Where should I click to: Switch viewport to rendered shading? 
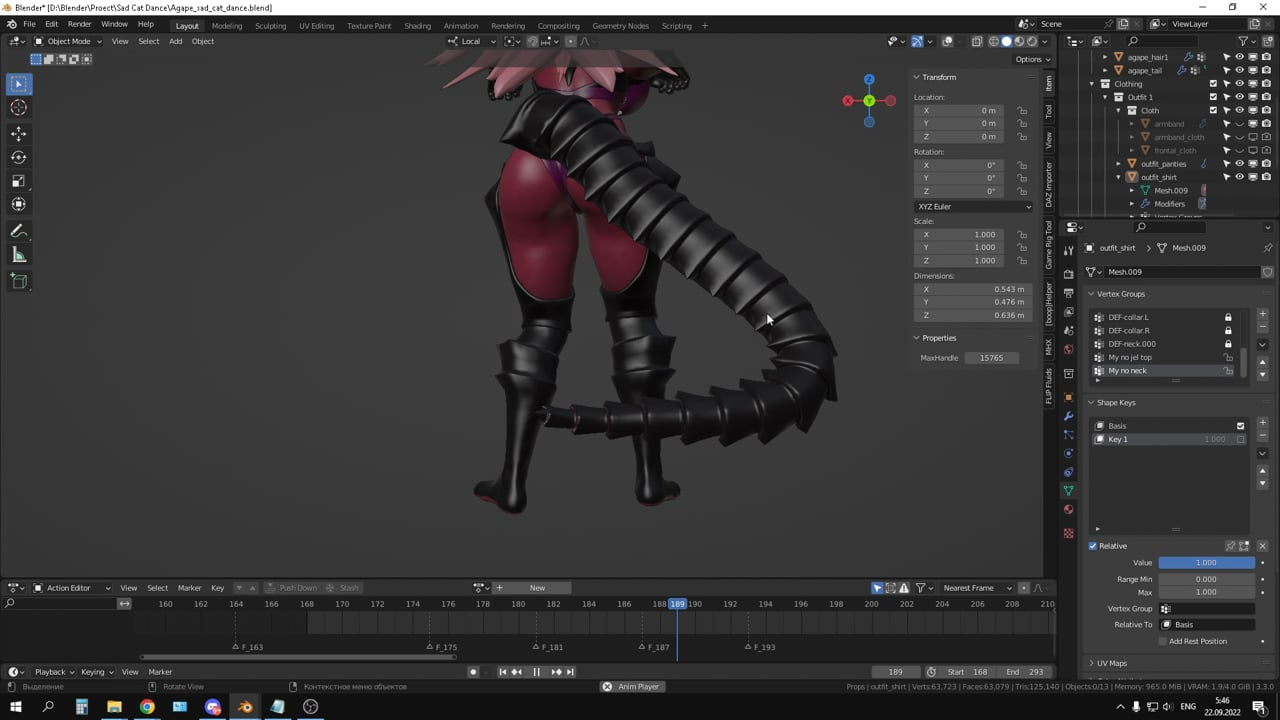1033,41
